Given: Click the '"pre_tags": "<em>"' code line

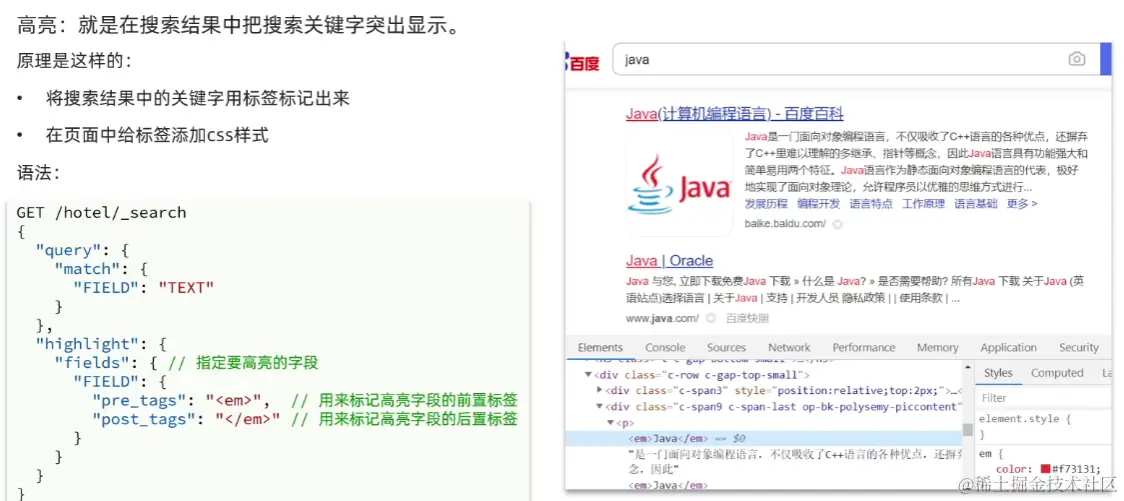Looking at the screenshot, I should pos(180,400).
